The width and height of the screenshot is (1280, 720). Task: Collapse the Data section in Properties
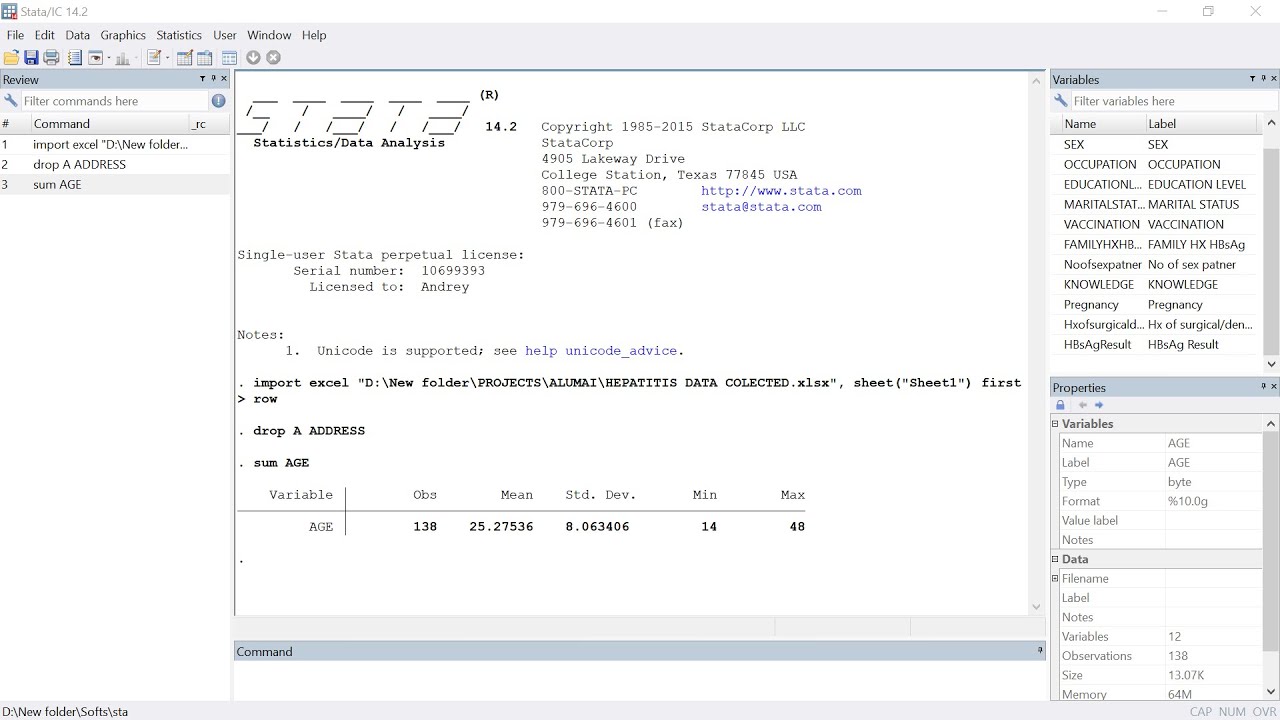coord(1055,559)
